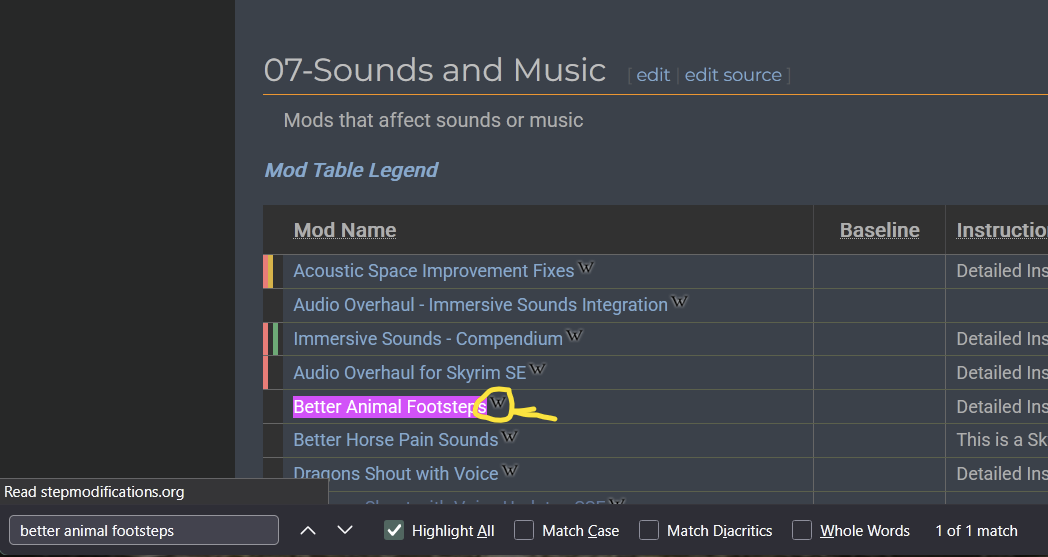
Task: Open the Better Animal Footsteps mod link
Action: pyautogui.click(x=389, y=407)
